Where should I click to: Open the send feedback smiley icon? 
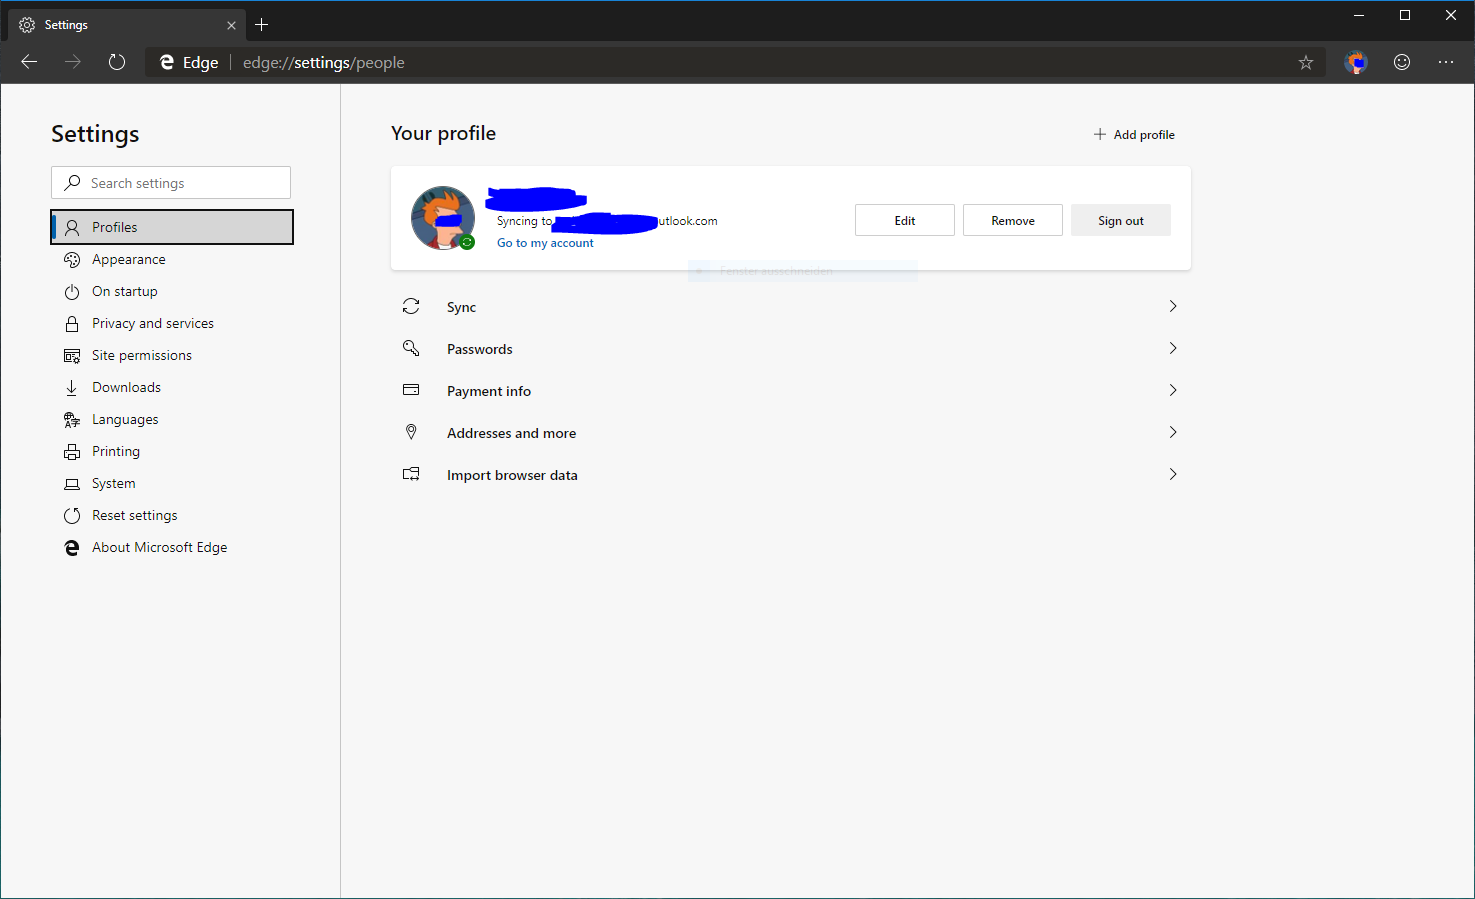pos(1402,62)
